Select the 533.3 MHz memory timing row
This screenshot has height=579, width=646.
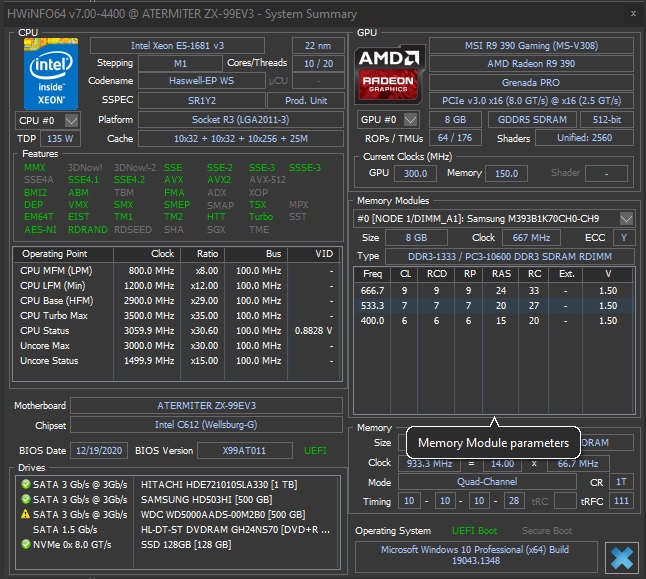[x=494, y=305]
